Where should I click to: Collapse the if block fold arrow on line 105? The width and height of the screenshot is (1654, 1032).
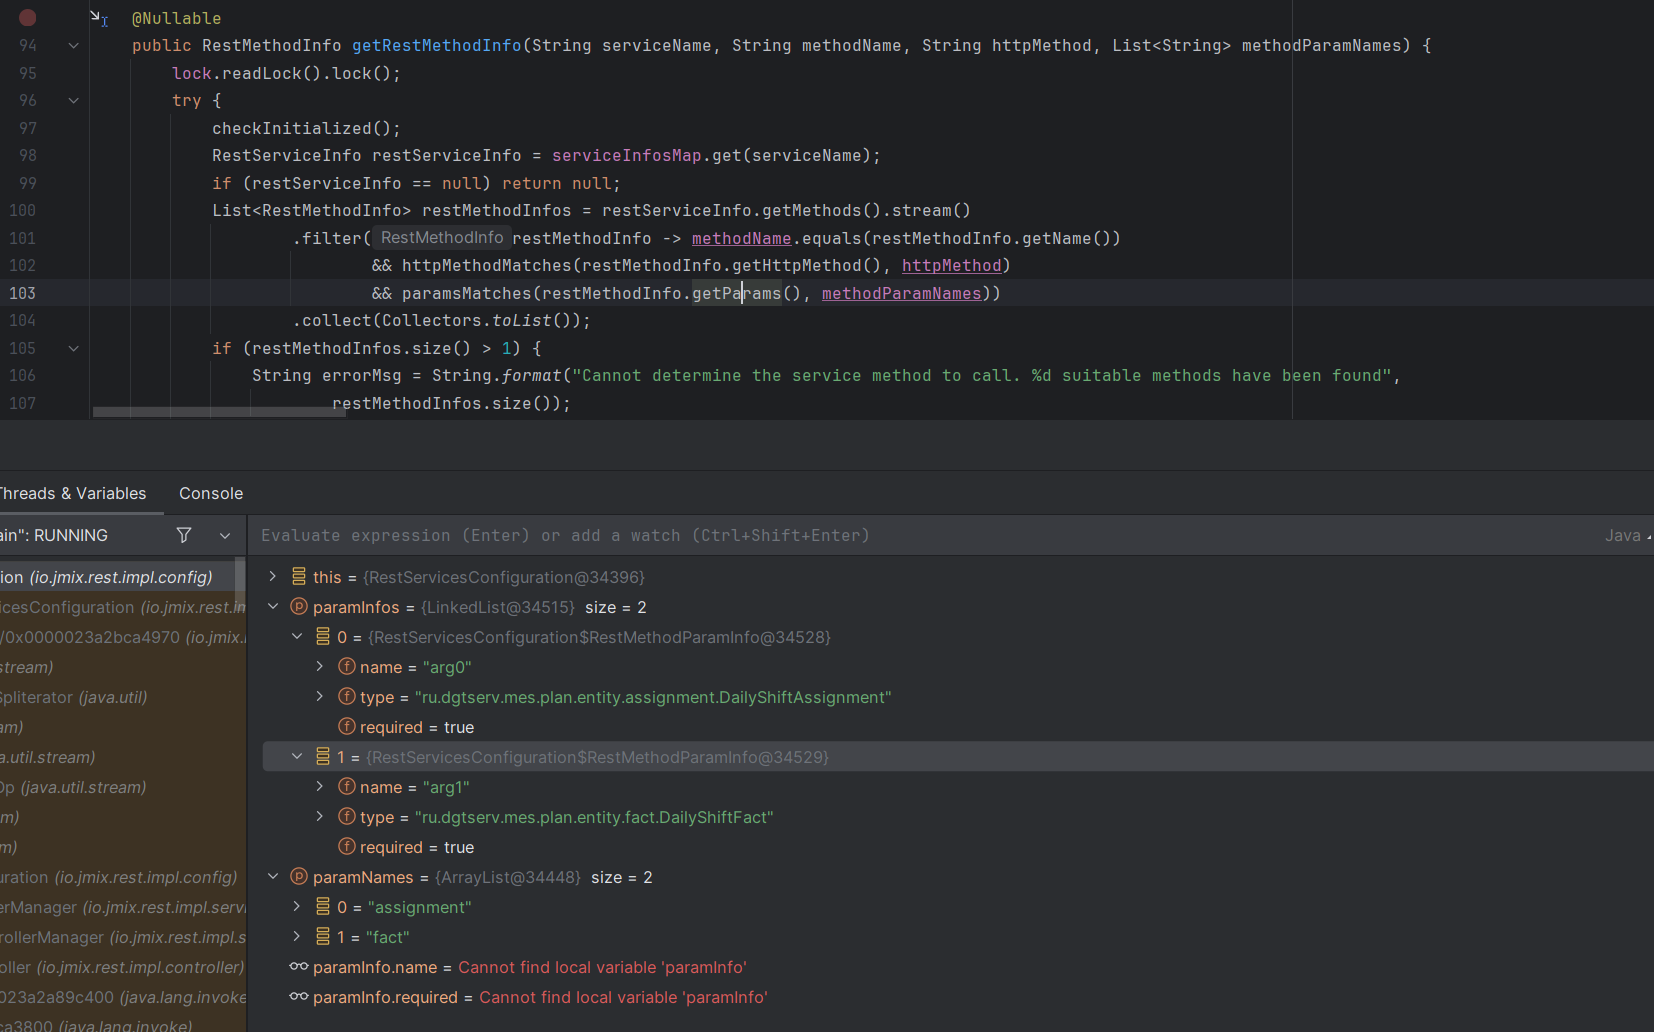tap(73, 348)
